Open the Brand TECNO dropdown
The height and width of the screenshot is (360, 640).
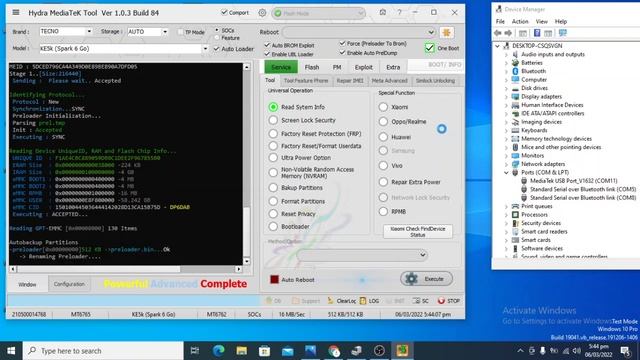pos(89,31)
